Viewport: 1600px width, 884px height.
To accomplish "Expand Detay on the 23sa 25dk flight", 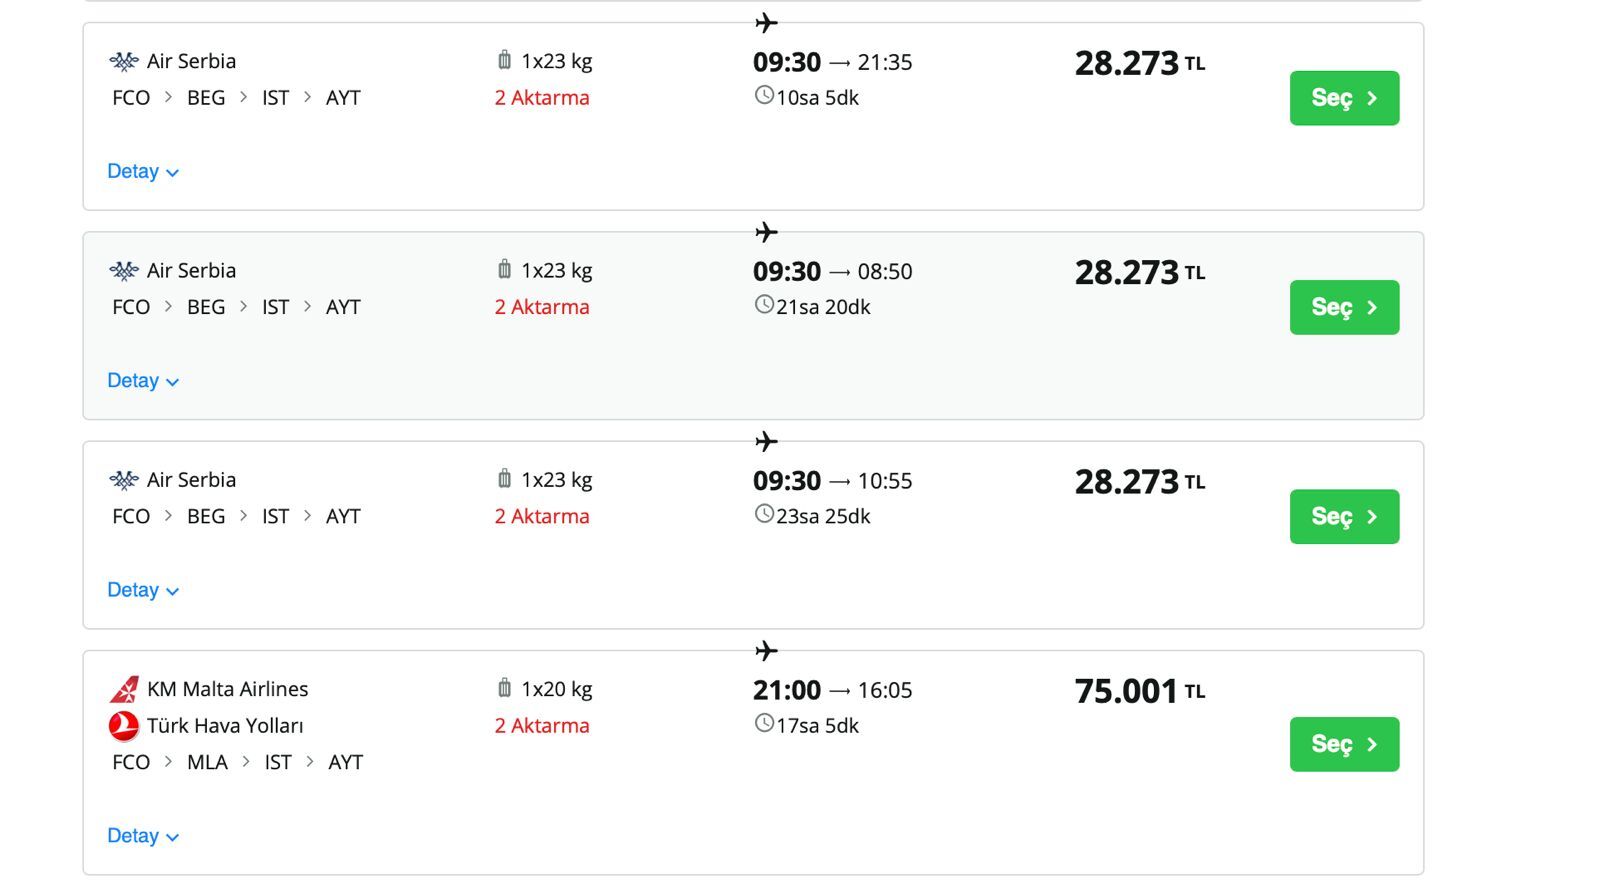I will 143,590.
